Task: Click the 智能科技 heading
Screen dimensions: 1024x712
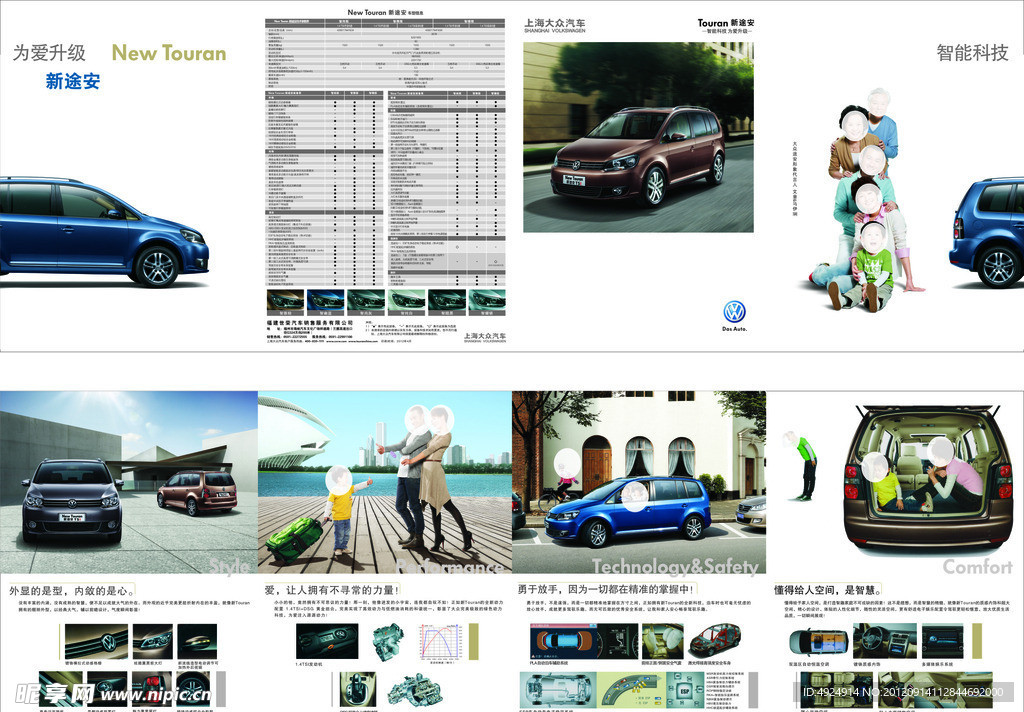Action: 972,53
